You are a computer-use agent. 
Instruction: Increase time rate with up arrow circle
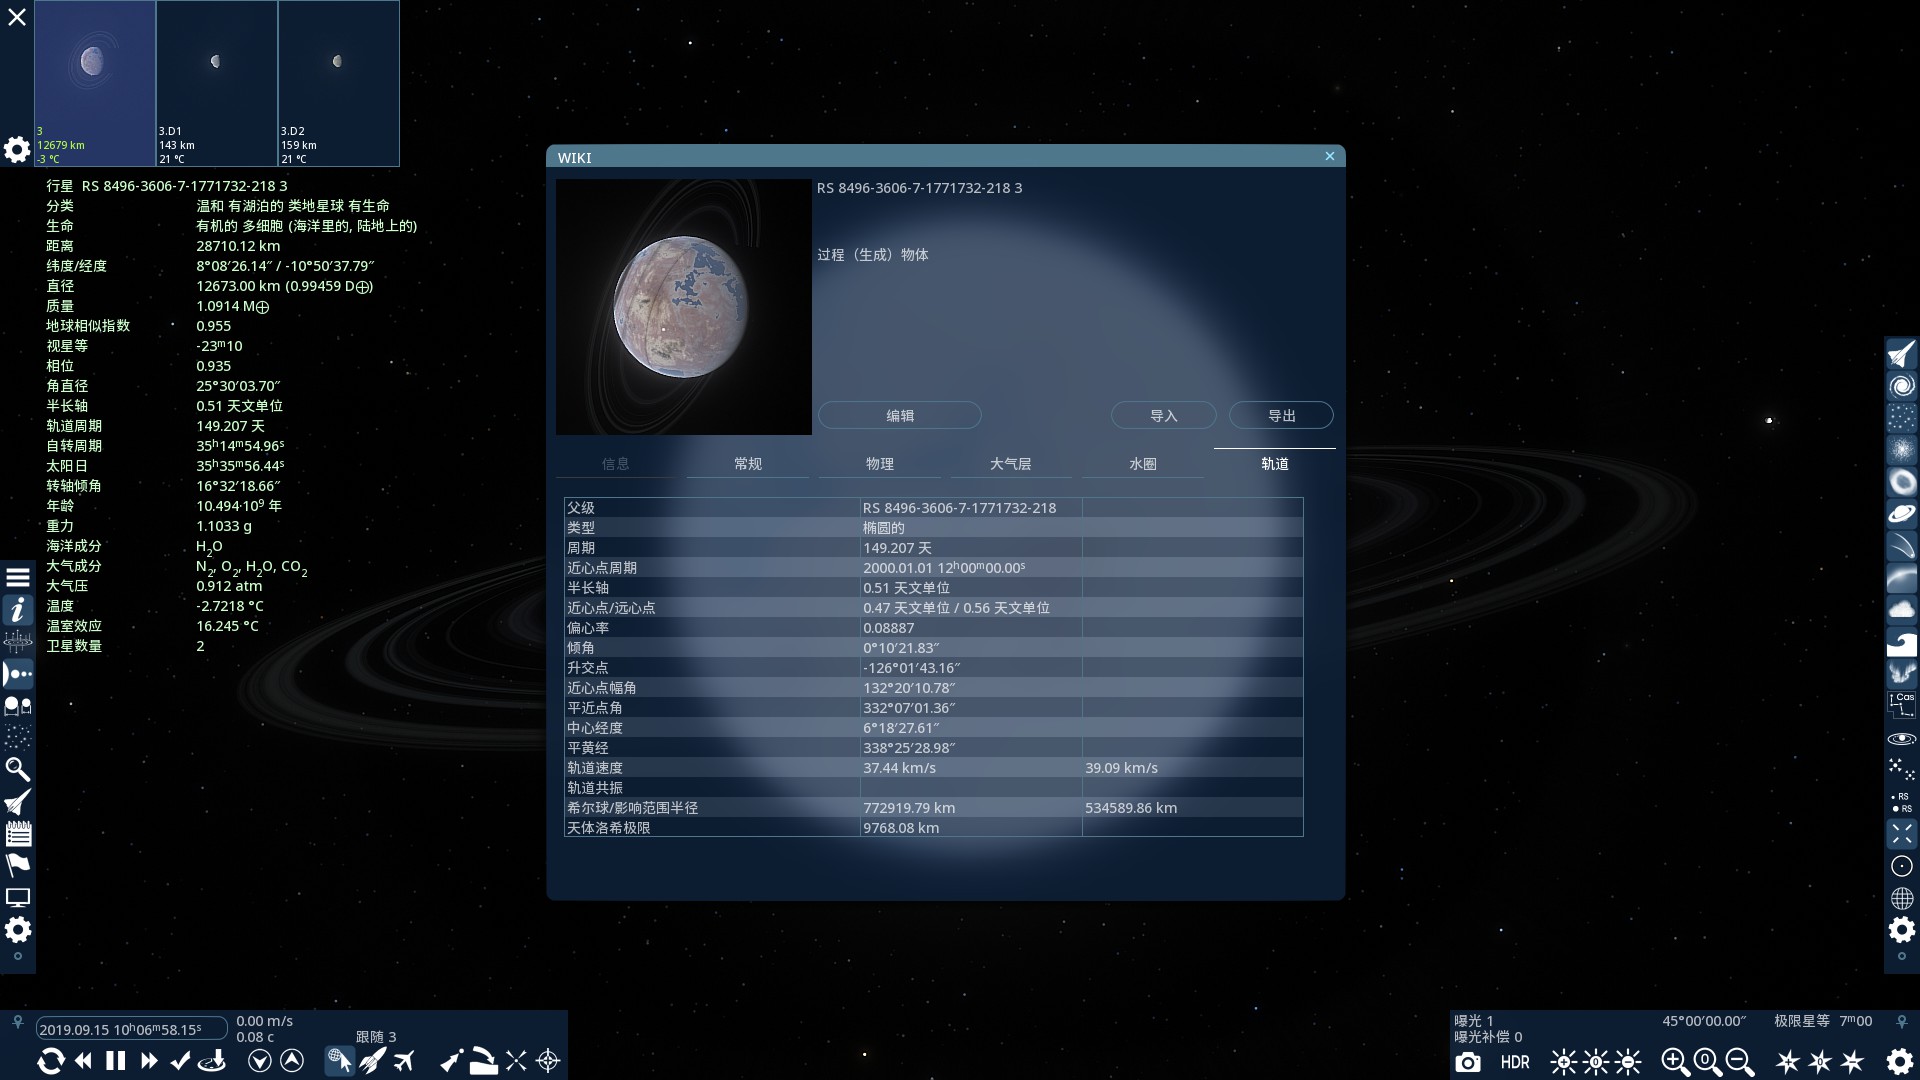click(x=292, y=1061)
